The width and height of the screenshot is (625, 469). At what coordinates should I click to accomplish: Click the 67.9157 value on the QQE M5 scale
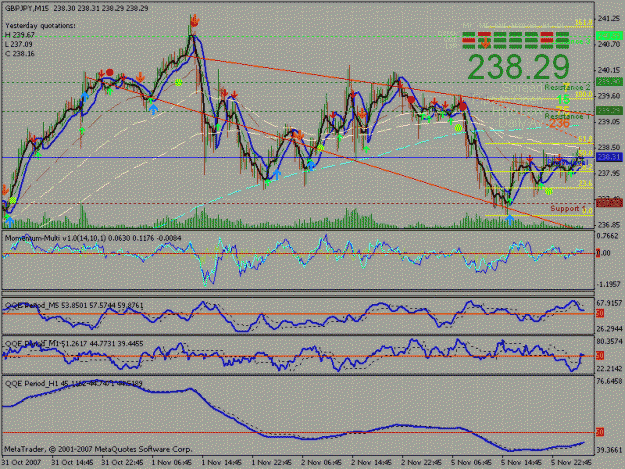tap(609, 303)
